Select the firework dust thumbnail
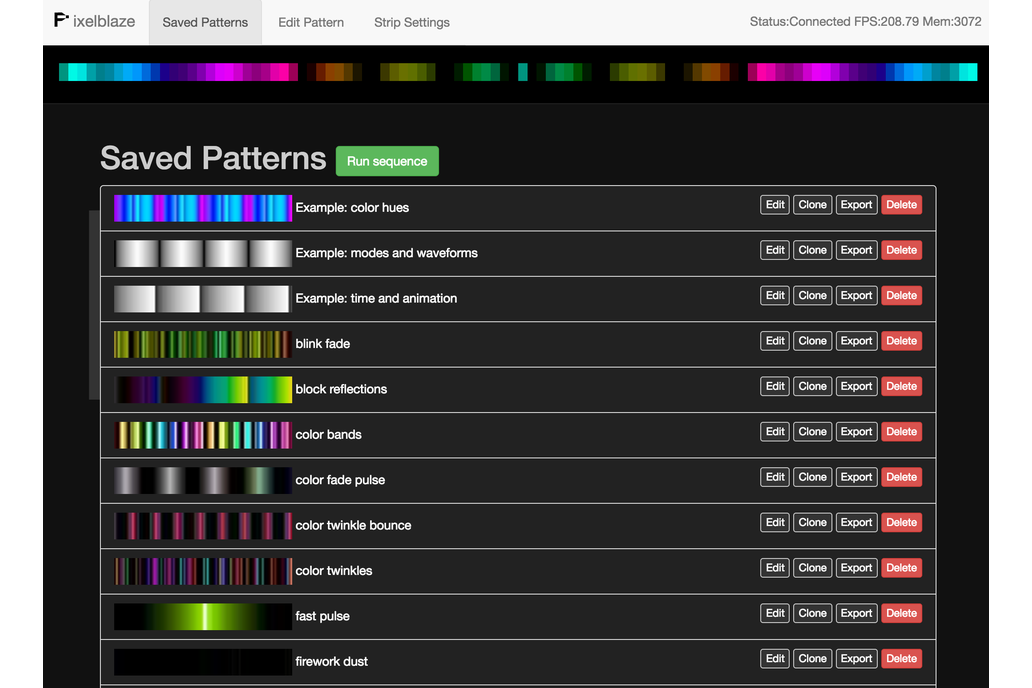Viewport: 1032px width, 688px height. tap(203, 662)
